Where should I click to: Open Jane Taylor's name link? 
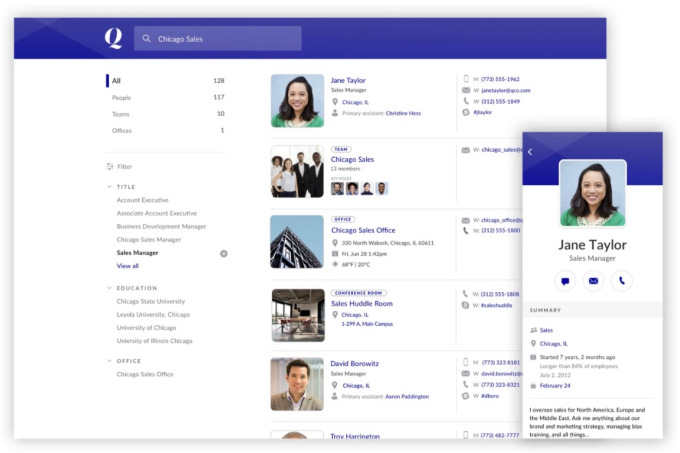(348, 80)
